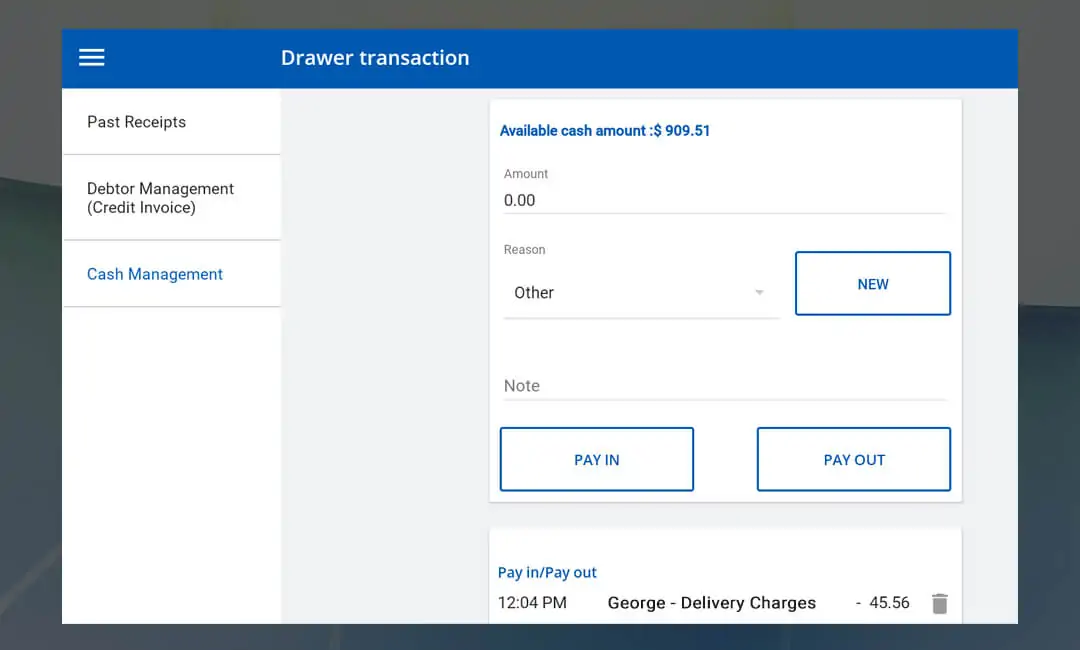
Task: Go to Debtor Management (Credit Invoice)
Action: pos(160,198)
